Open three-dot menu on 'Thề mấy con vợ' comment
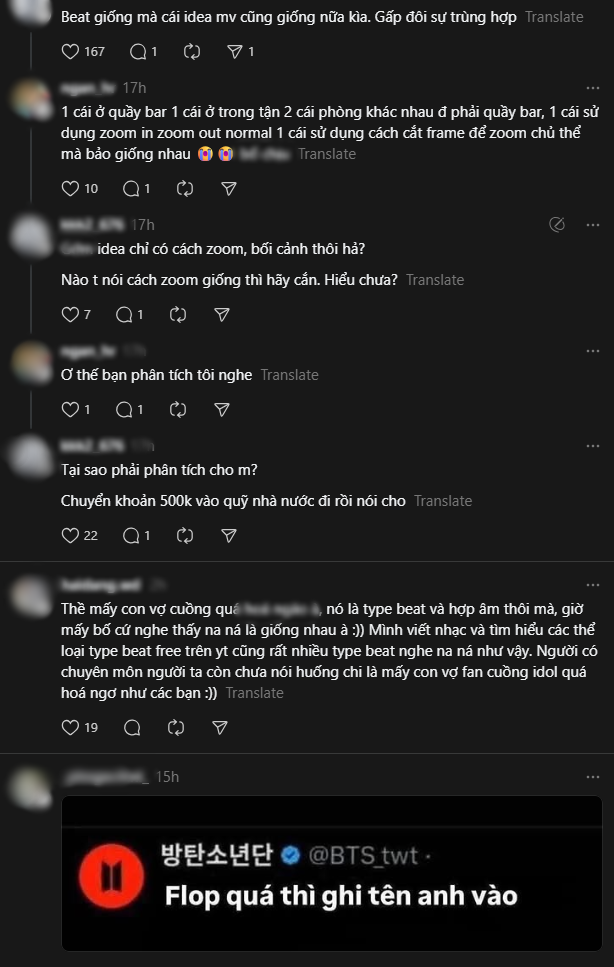The image size is (614, 967). (593, 584)
